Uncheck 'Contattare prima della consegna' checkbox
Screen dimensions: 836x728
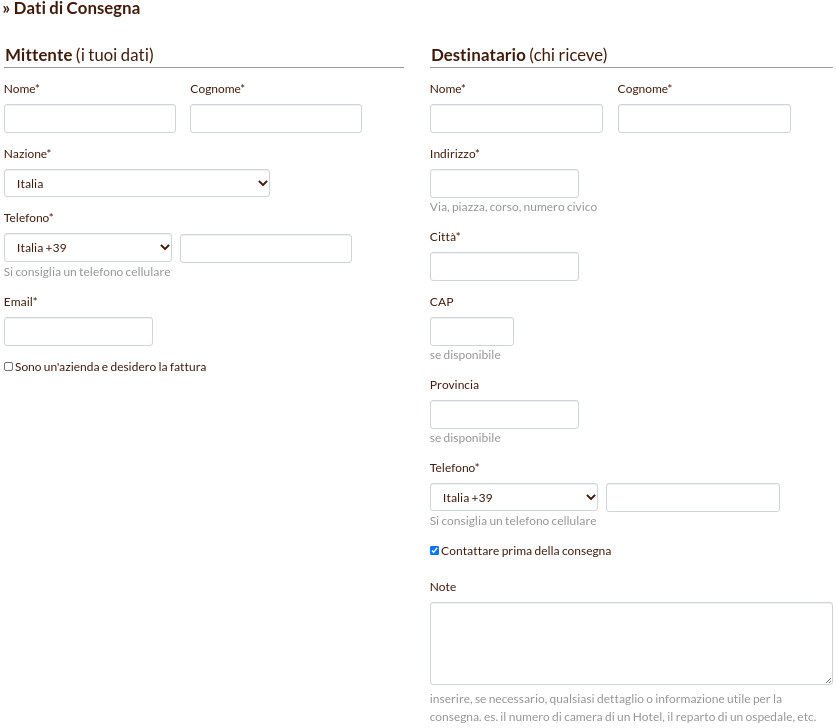(x=435, y=551)
